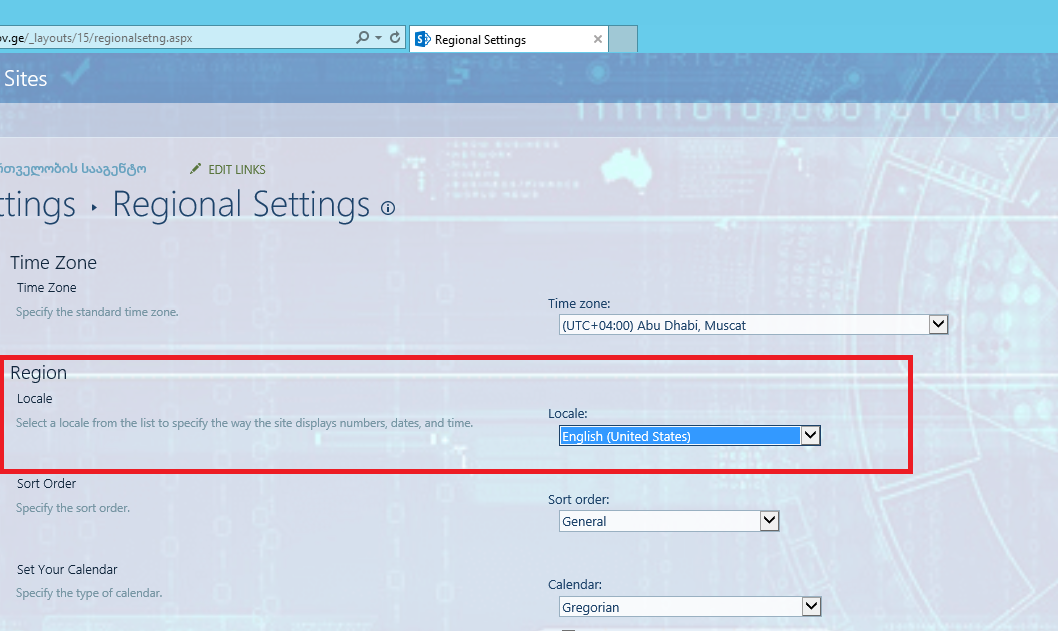This screenshot has width=1058, height=631.
Task: Click the 'Regional Settings' page title text
Action: click(x=241, y=204)
